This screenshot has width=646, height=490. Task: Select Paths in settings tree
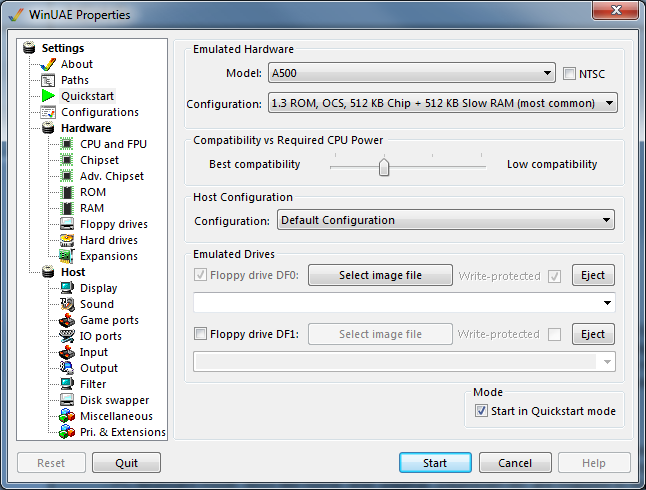(x=75, y=80)
